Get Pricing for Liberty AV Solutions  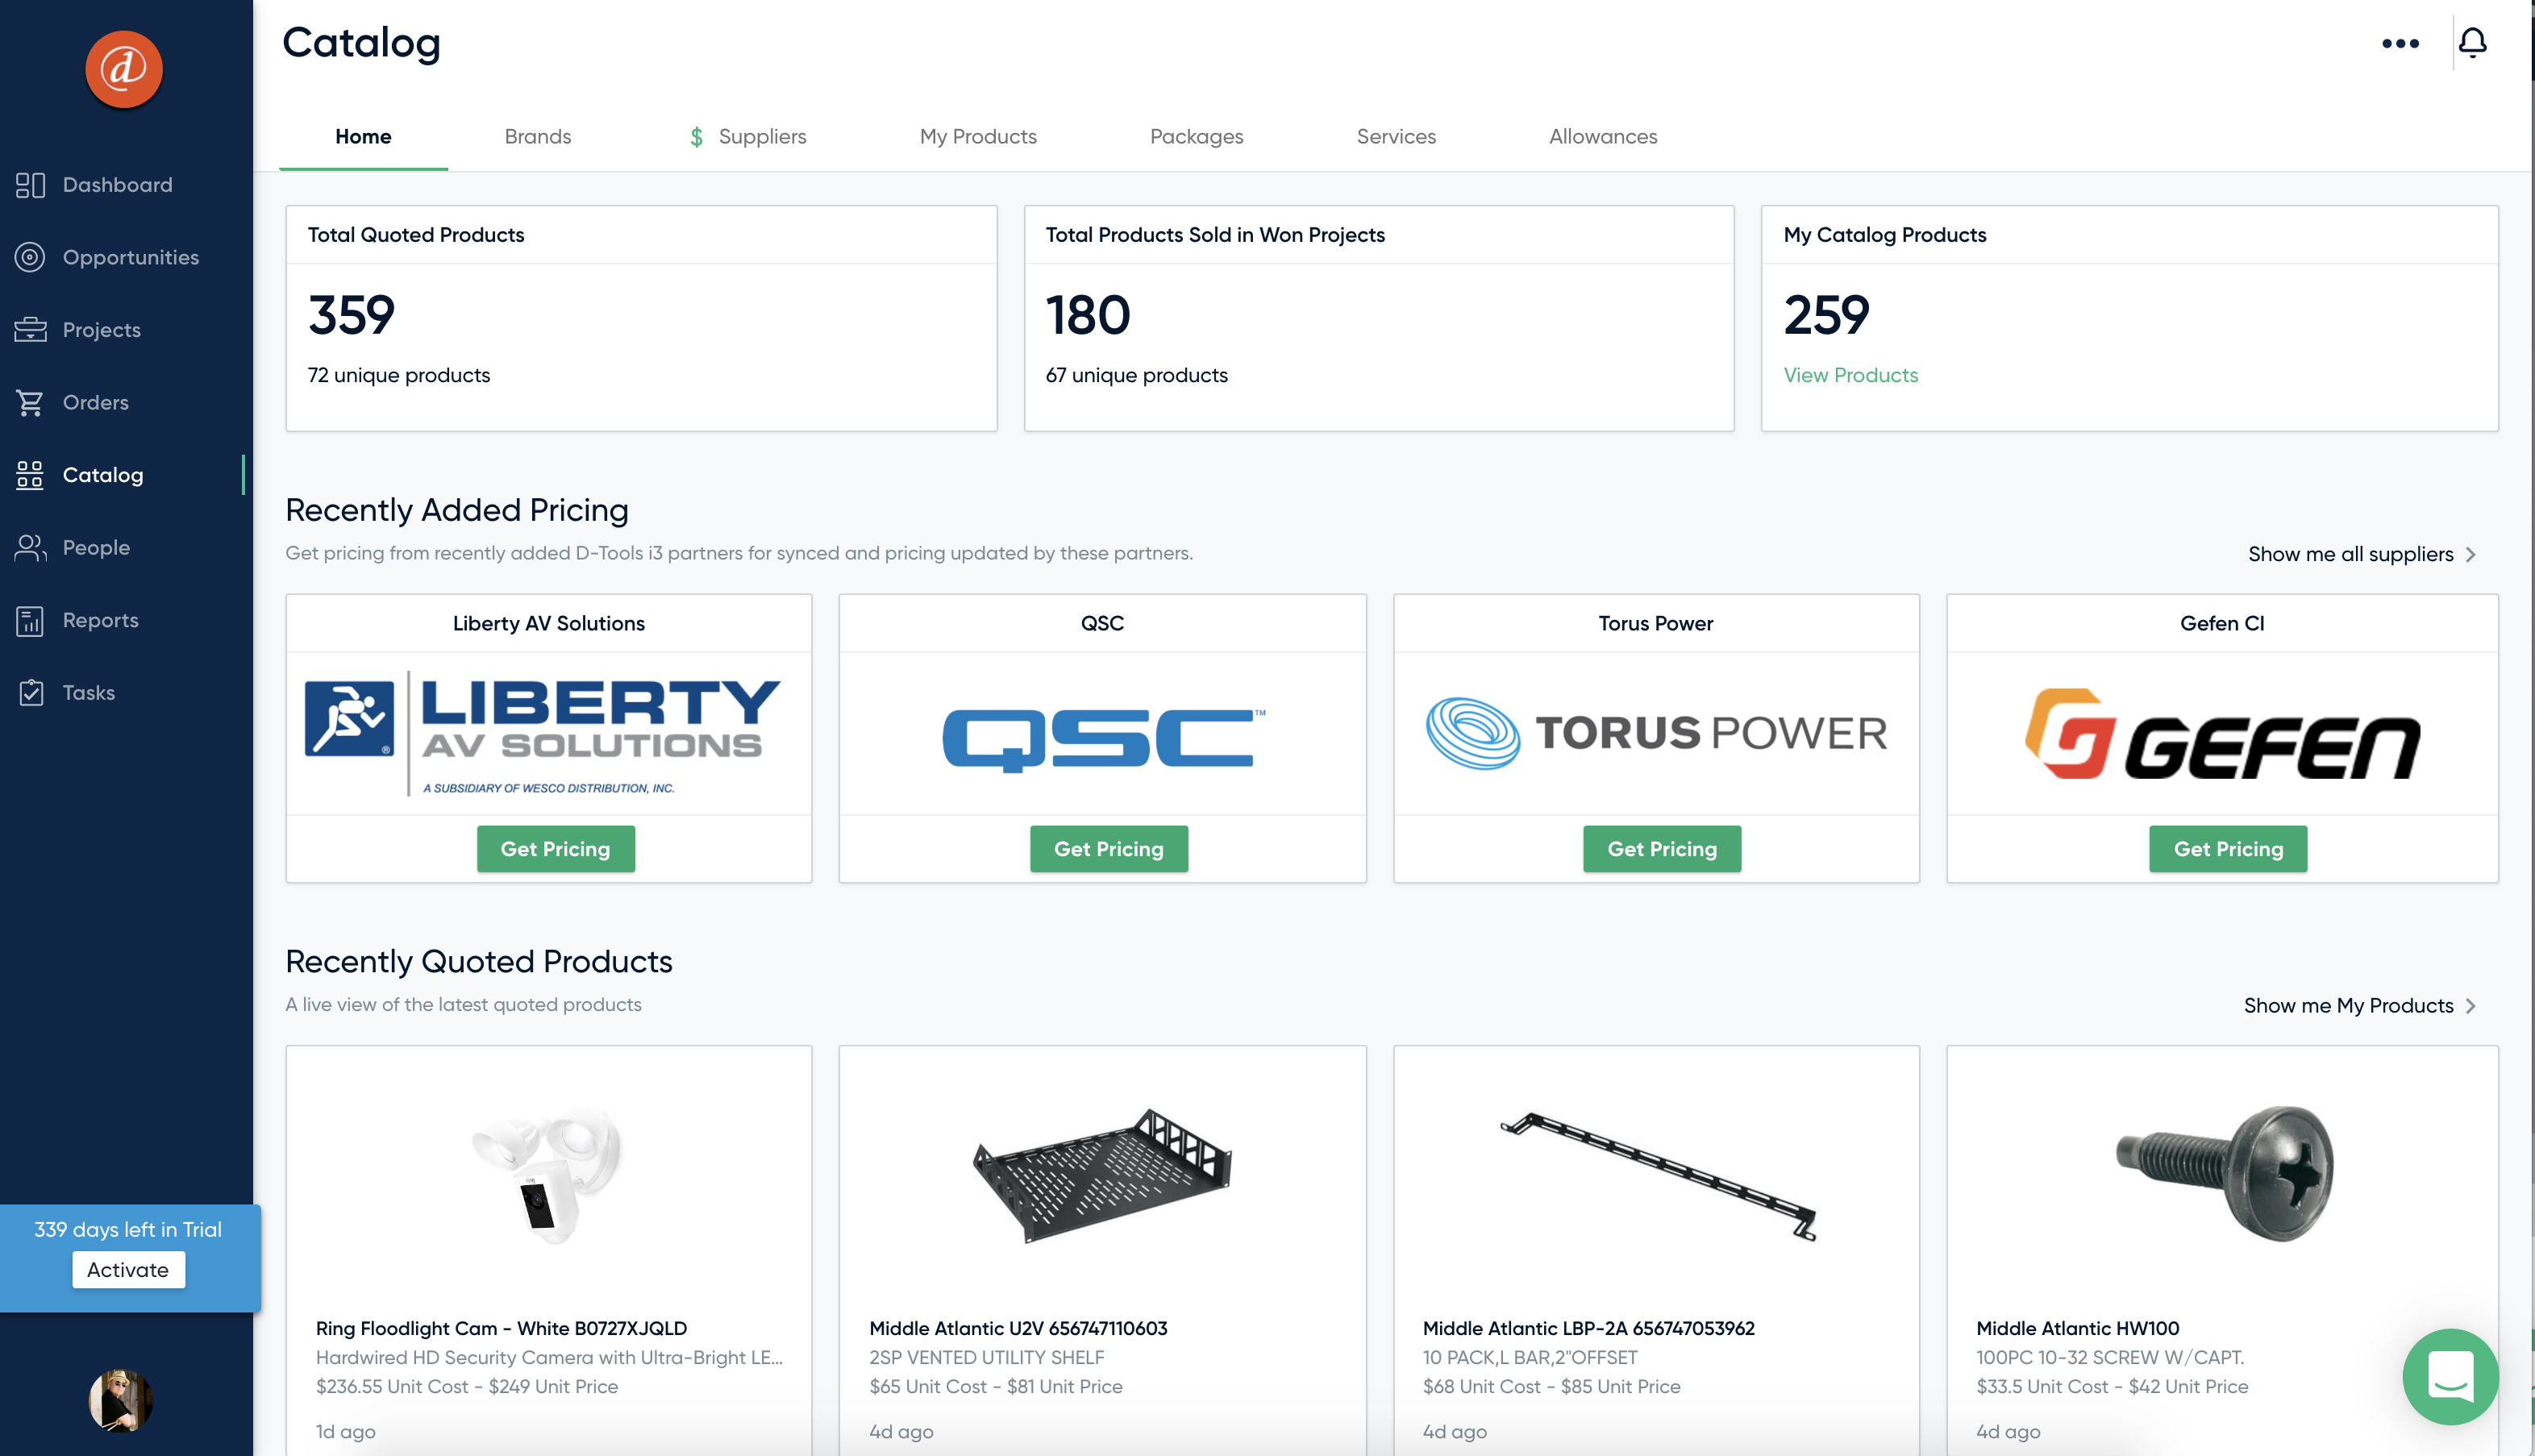click(555, 849)
